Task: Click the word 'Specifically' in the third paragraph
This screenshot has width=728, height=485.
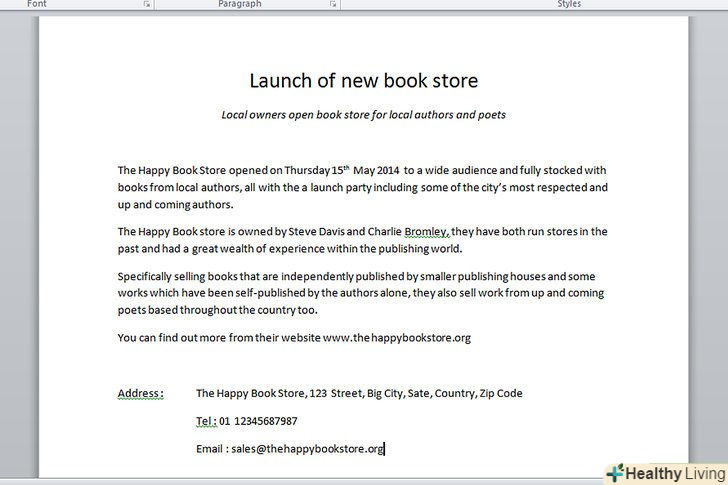Action: (x=144, y=277)
